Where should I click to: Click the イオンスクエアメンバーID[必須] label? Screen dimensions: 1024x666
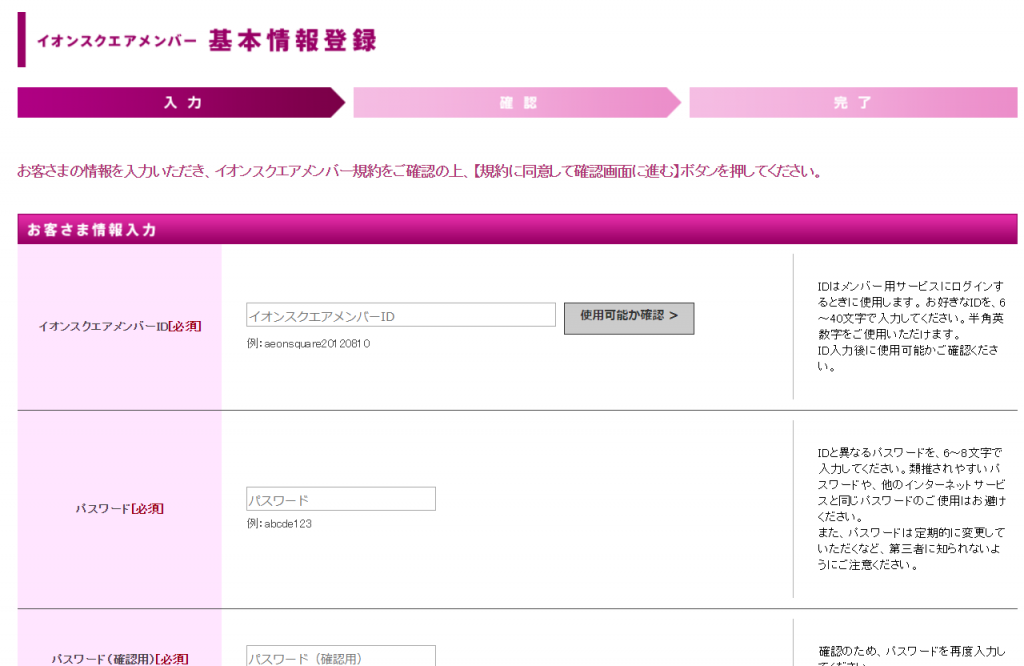[120, 326]
